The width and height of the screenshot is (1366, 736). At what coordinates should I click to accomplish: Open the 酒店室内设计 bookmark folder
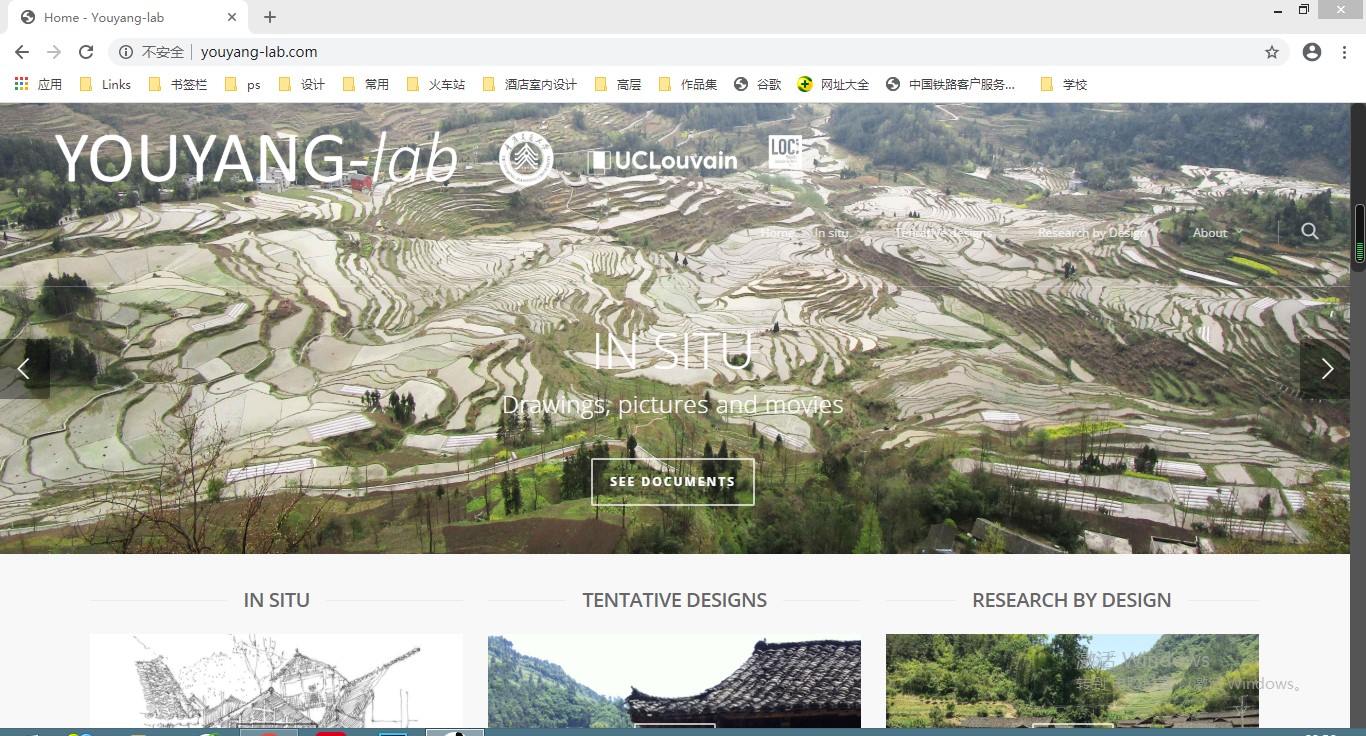529,85
